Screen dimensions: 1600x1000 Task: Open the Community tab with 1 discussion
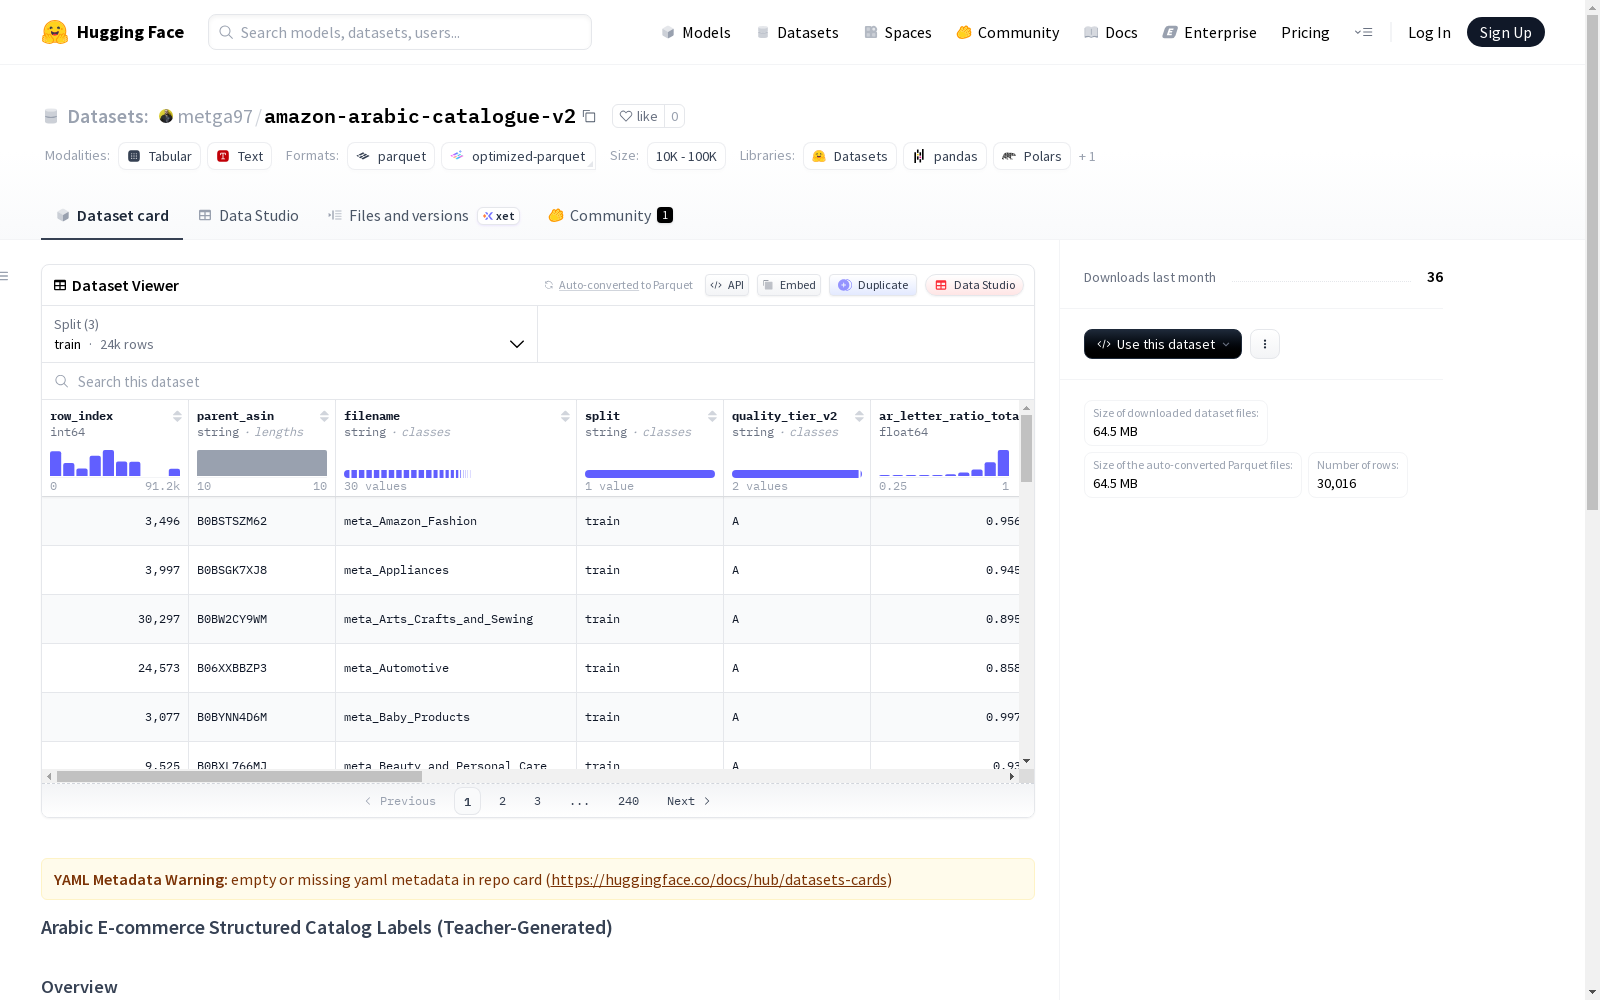(610, 215)
